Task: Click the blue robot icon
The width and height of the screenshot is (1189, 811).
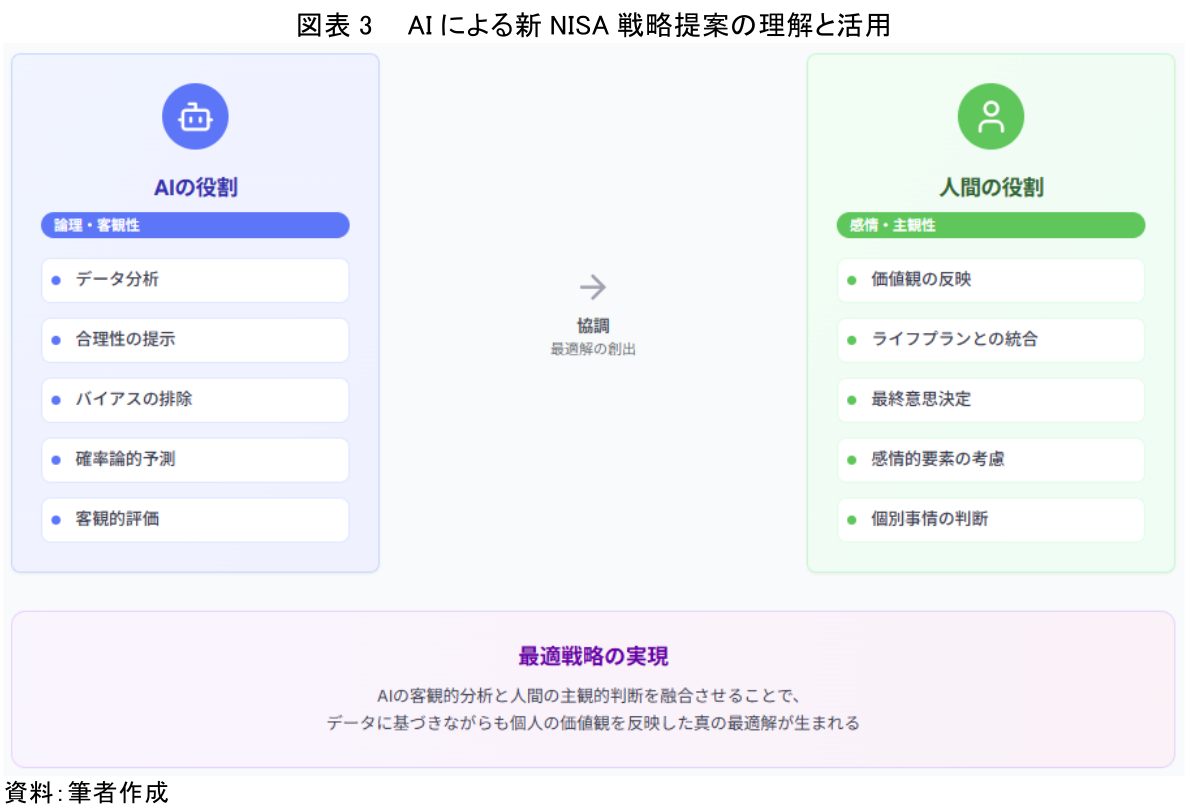Action: click(x=195, y=117)
